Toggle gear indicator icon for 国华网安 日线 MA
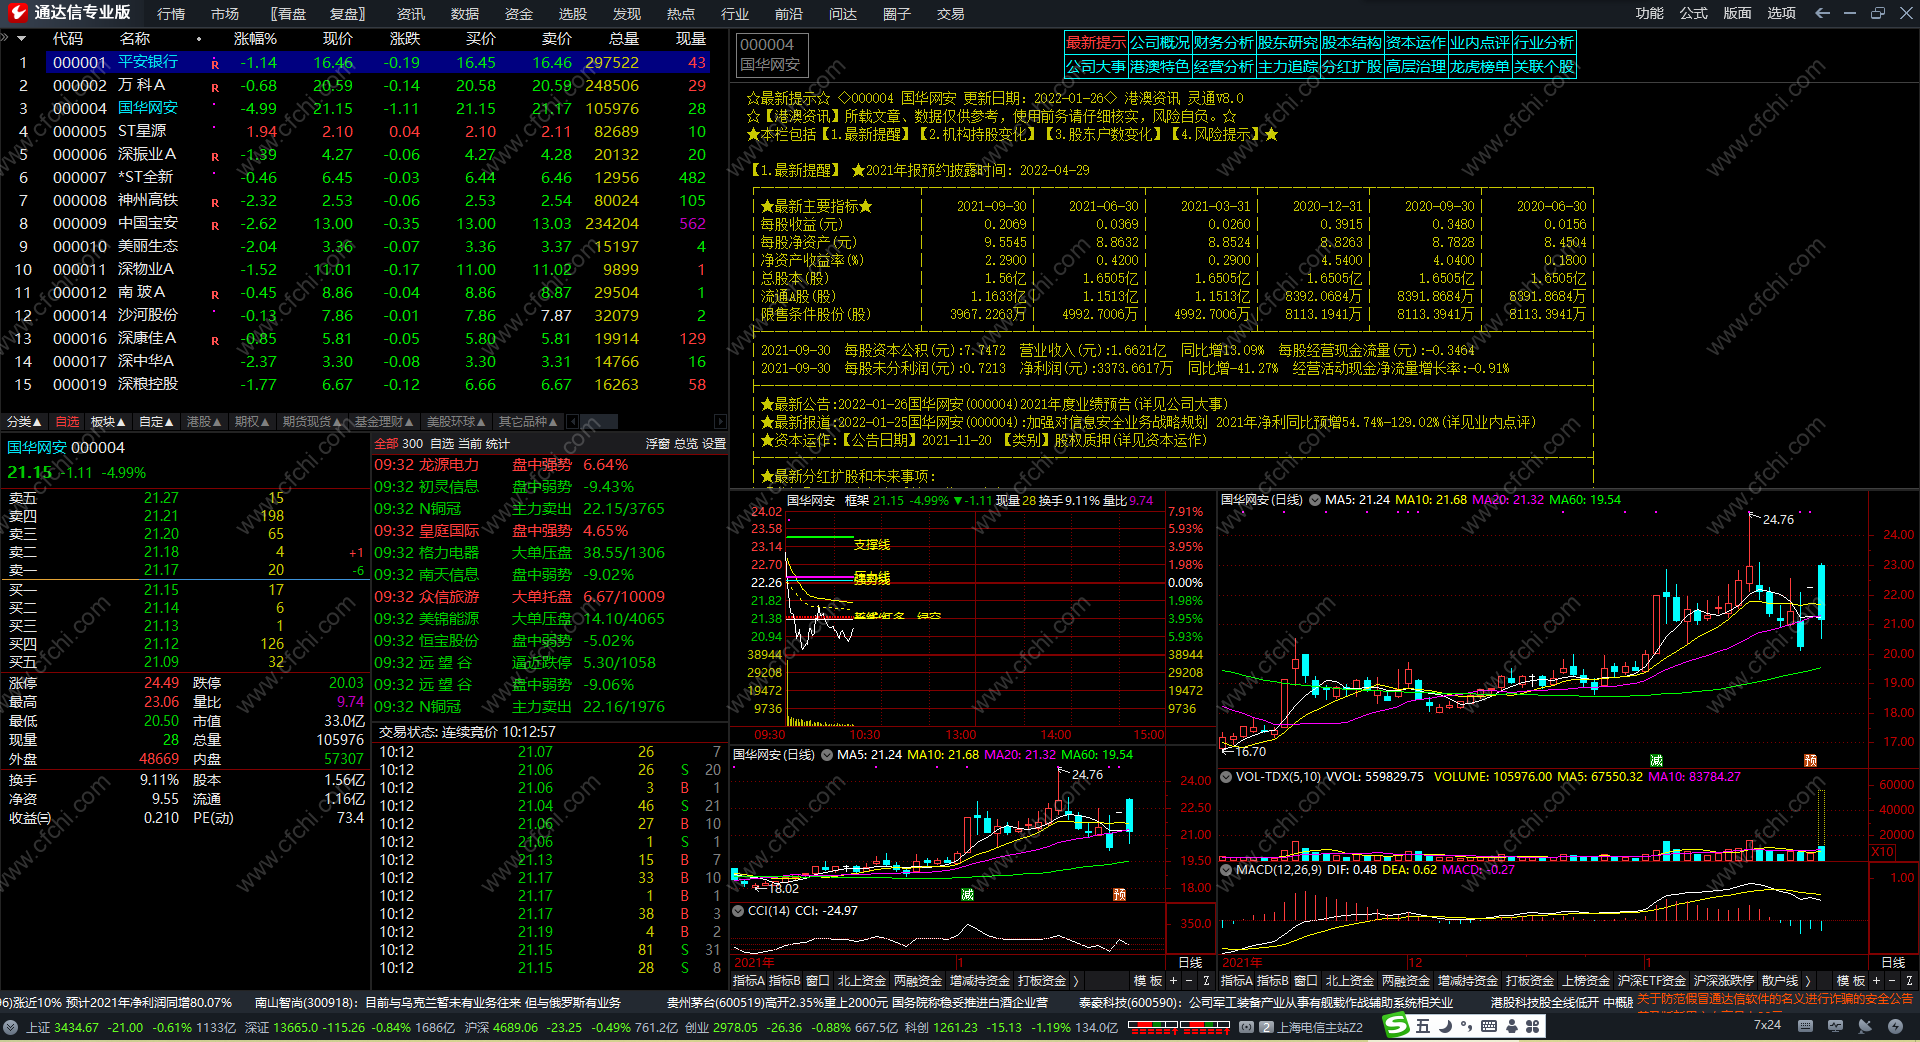 click(x=1316, y=500)
